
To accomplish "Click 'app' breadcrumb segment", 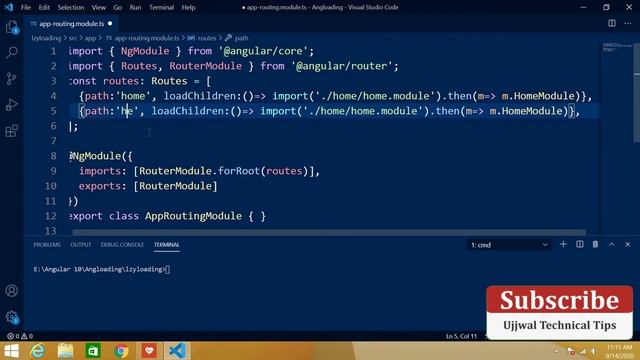I will point(90,38).
